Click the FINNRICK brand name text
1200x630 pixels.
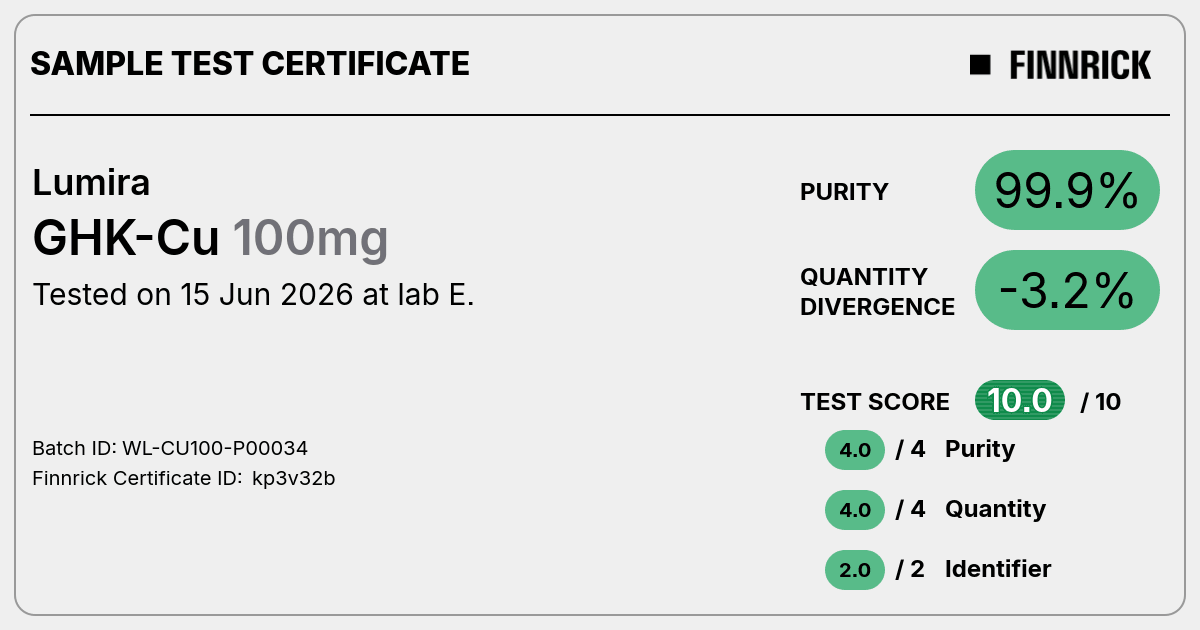[1080, 65]
